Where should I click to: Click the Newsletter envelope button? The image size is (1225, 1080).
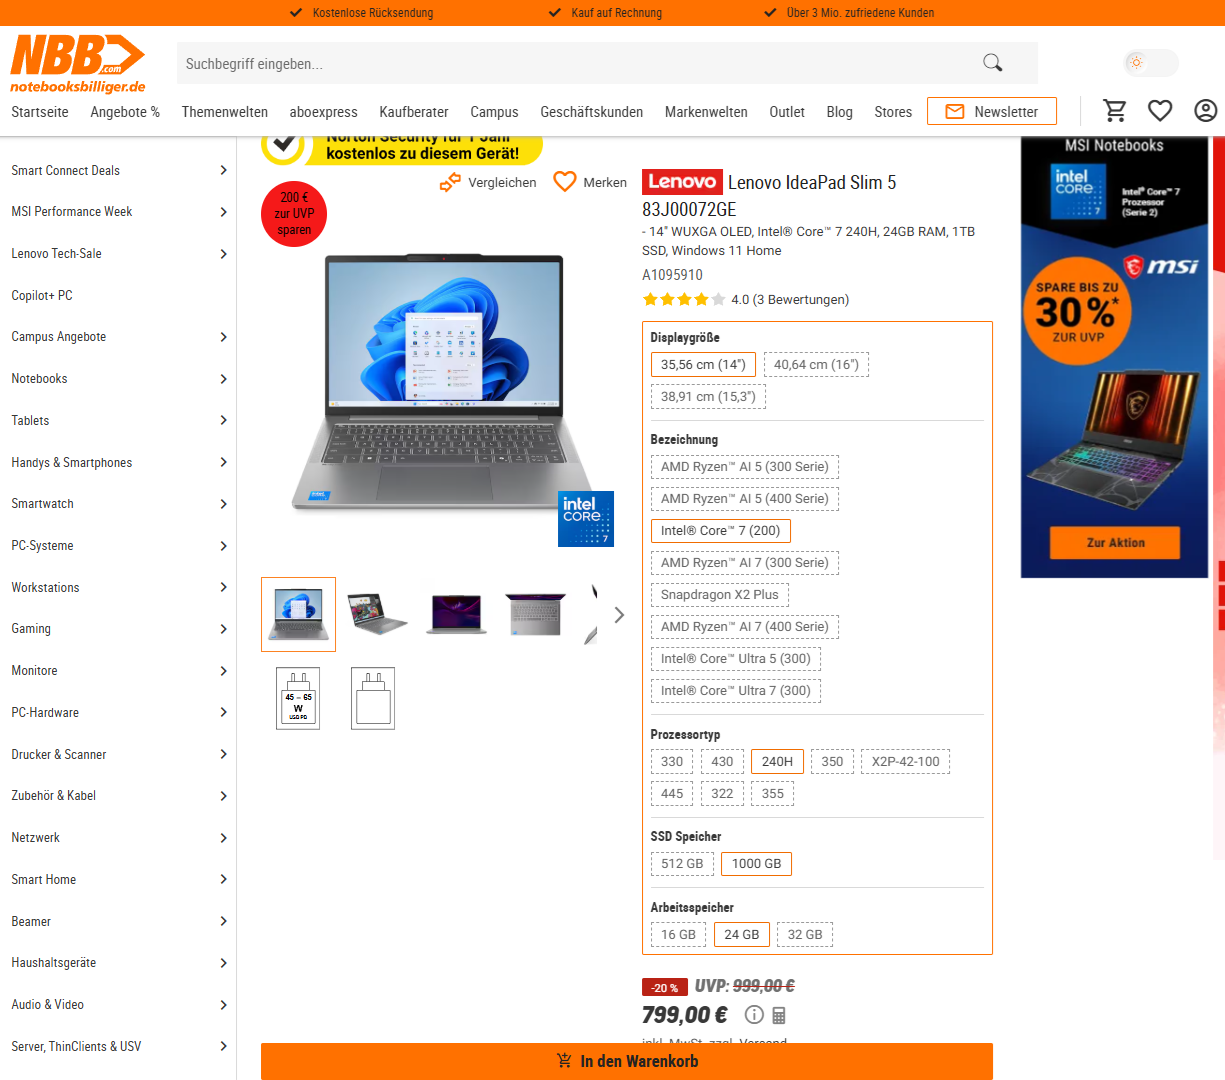click(992, 111)
